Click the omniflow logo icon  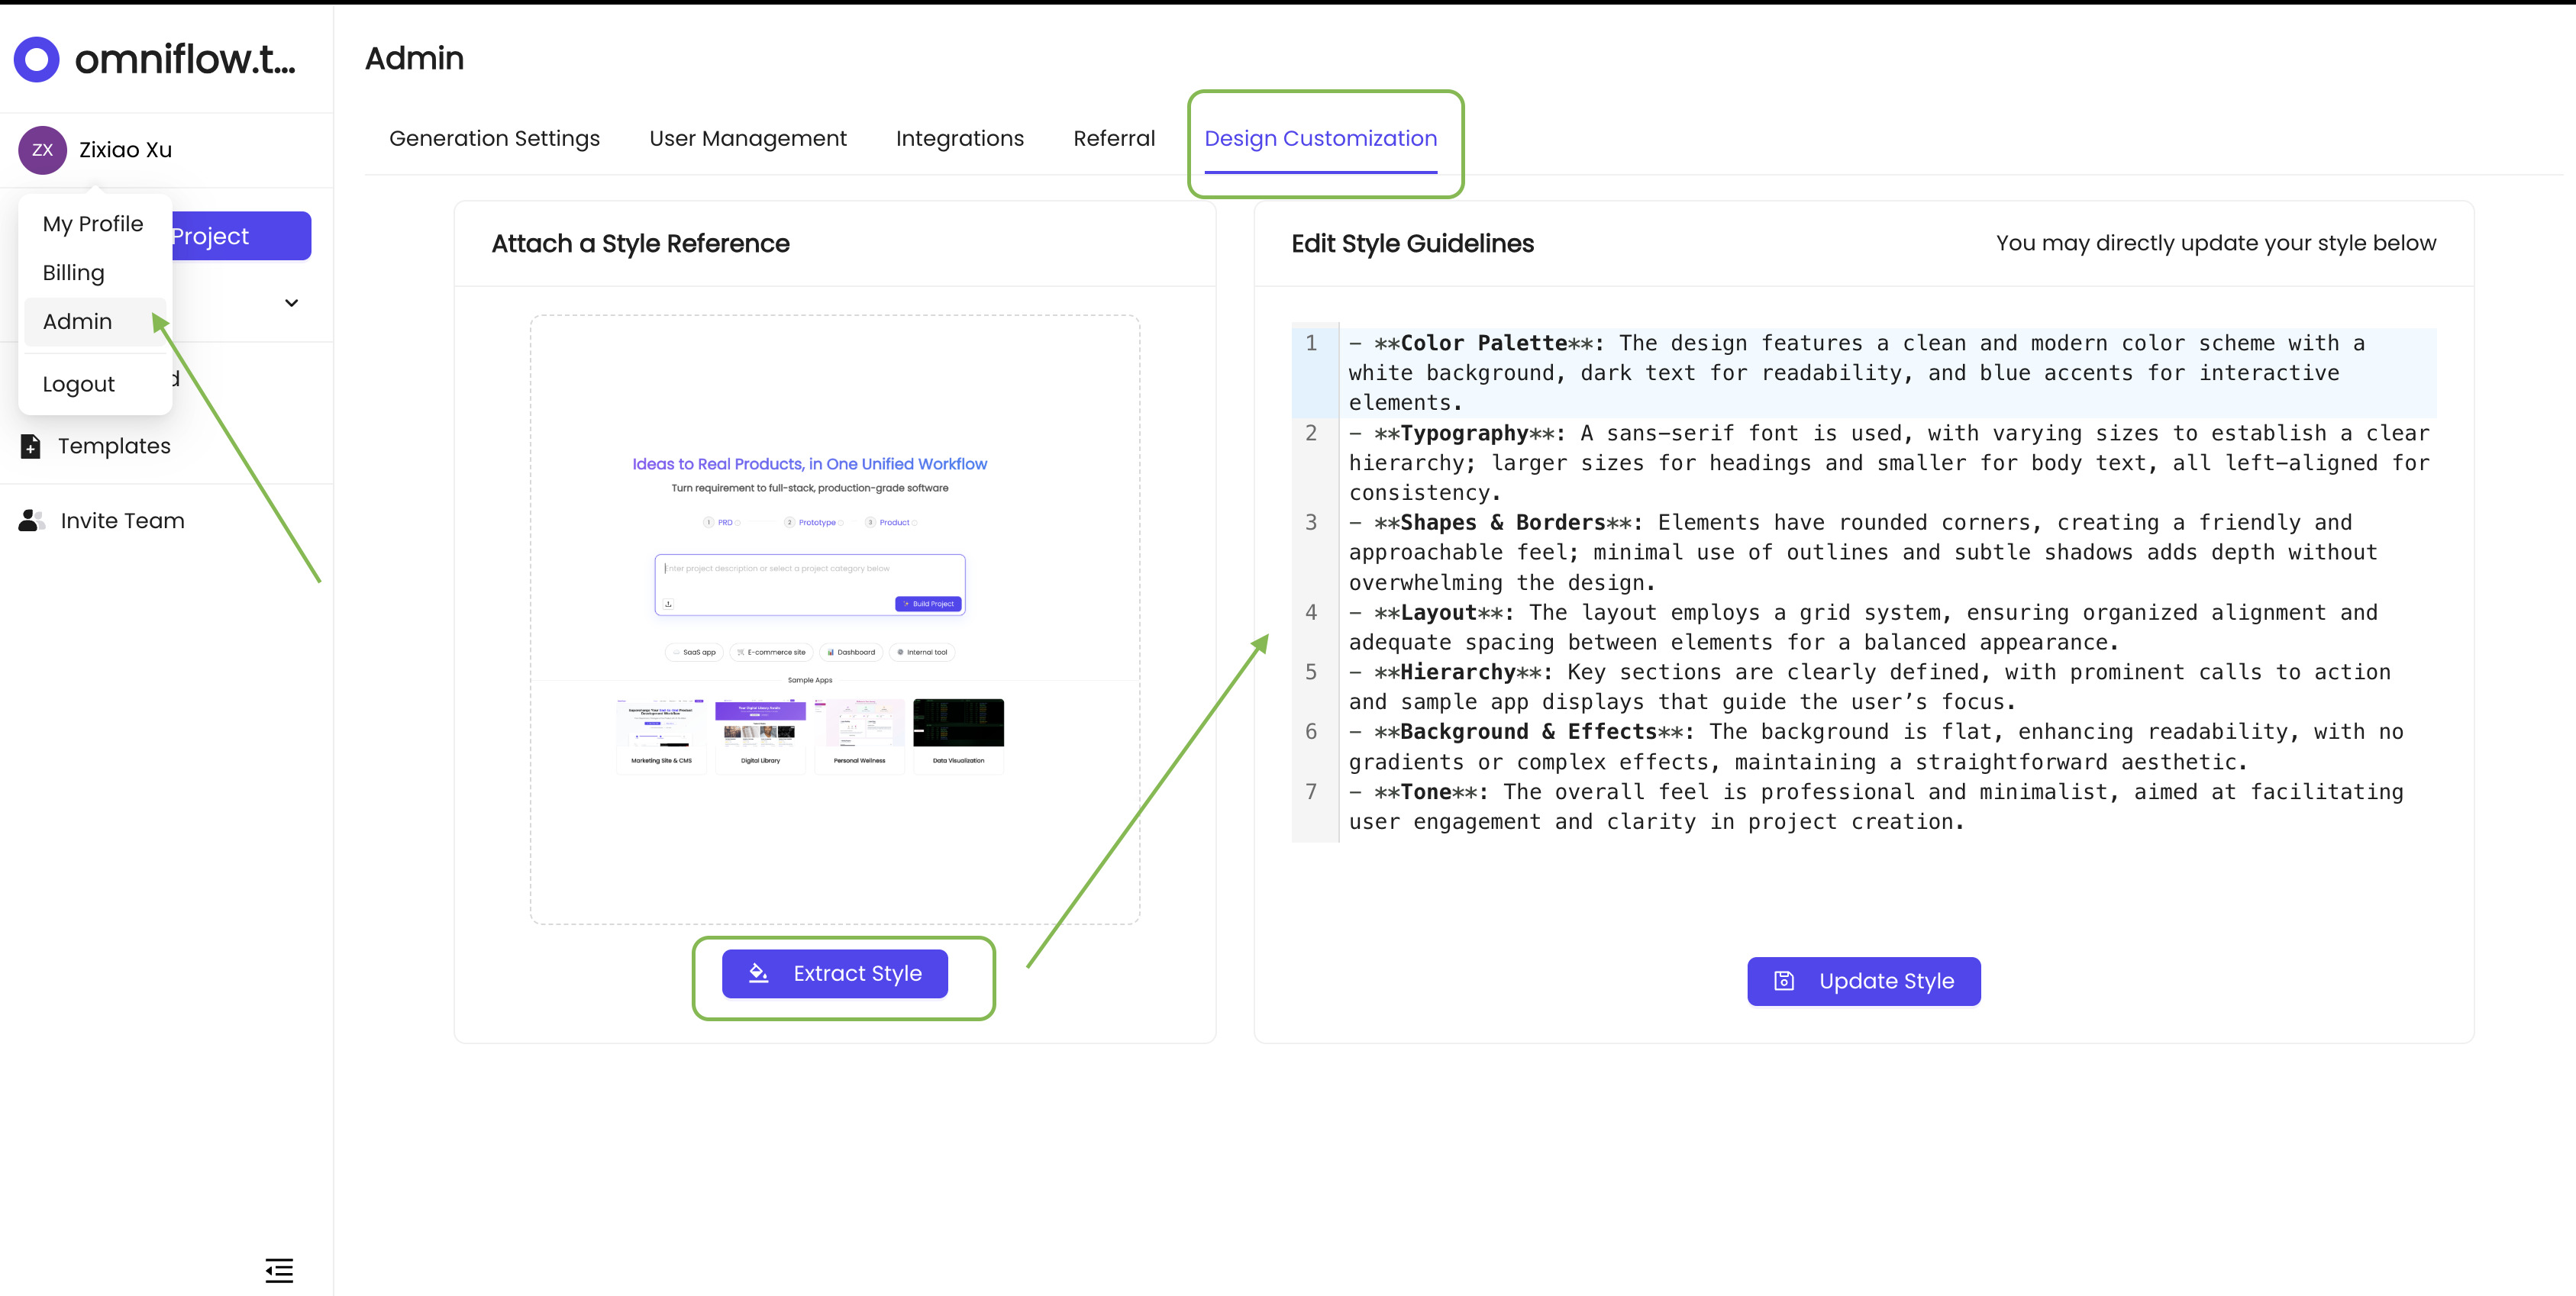(37, 59)
